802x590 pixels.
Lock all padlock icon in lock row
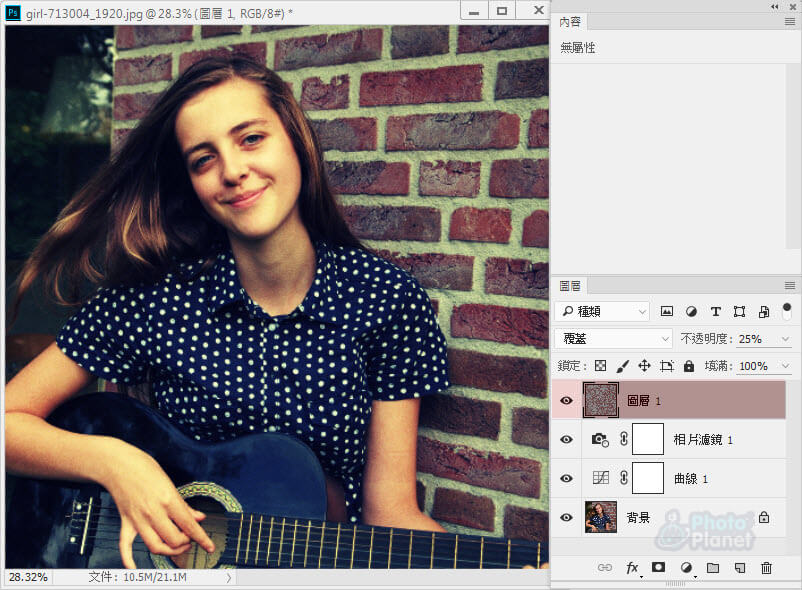pyautogui.click(x=689, y=366)
